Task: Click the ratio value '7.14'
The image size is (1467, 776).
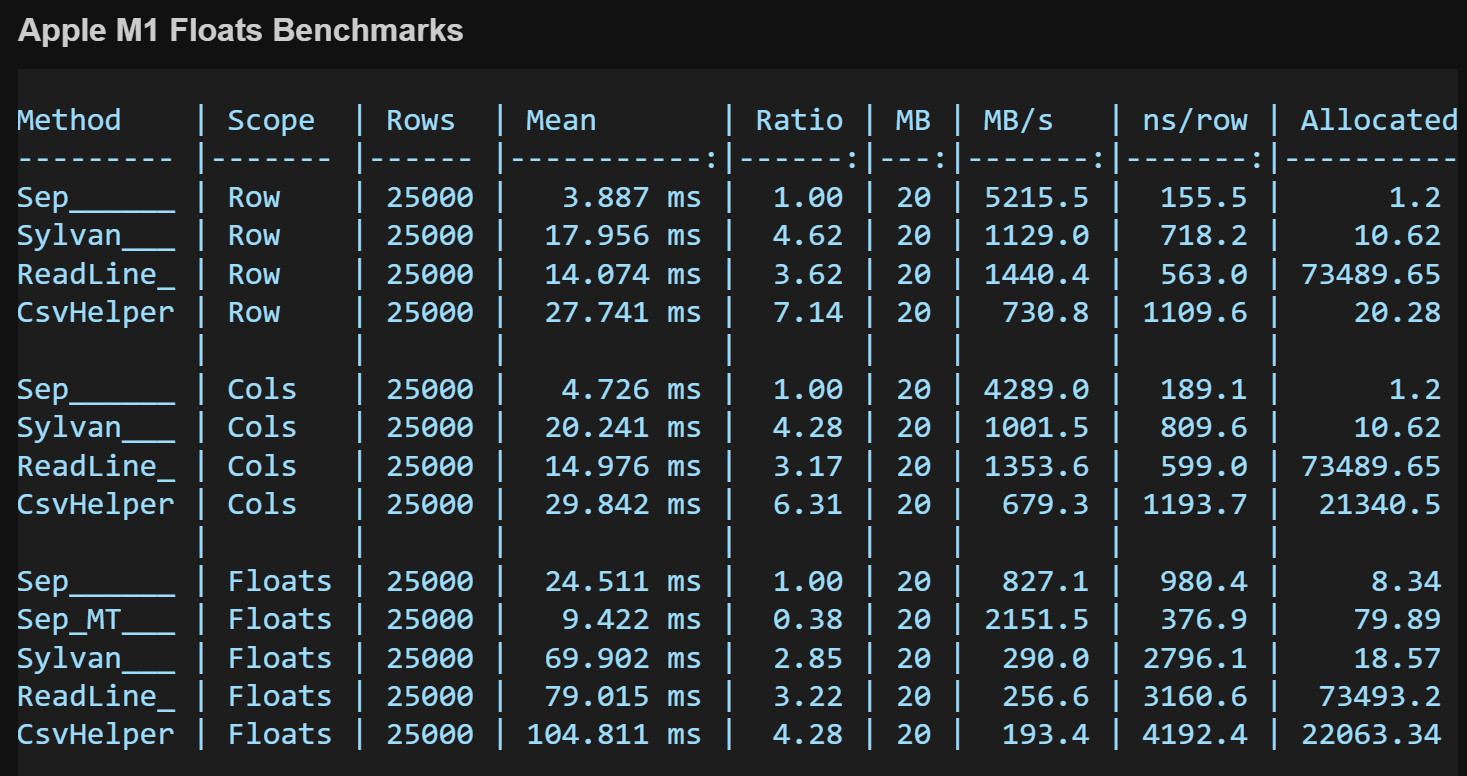Action: (x=807, y=312)
